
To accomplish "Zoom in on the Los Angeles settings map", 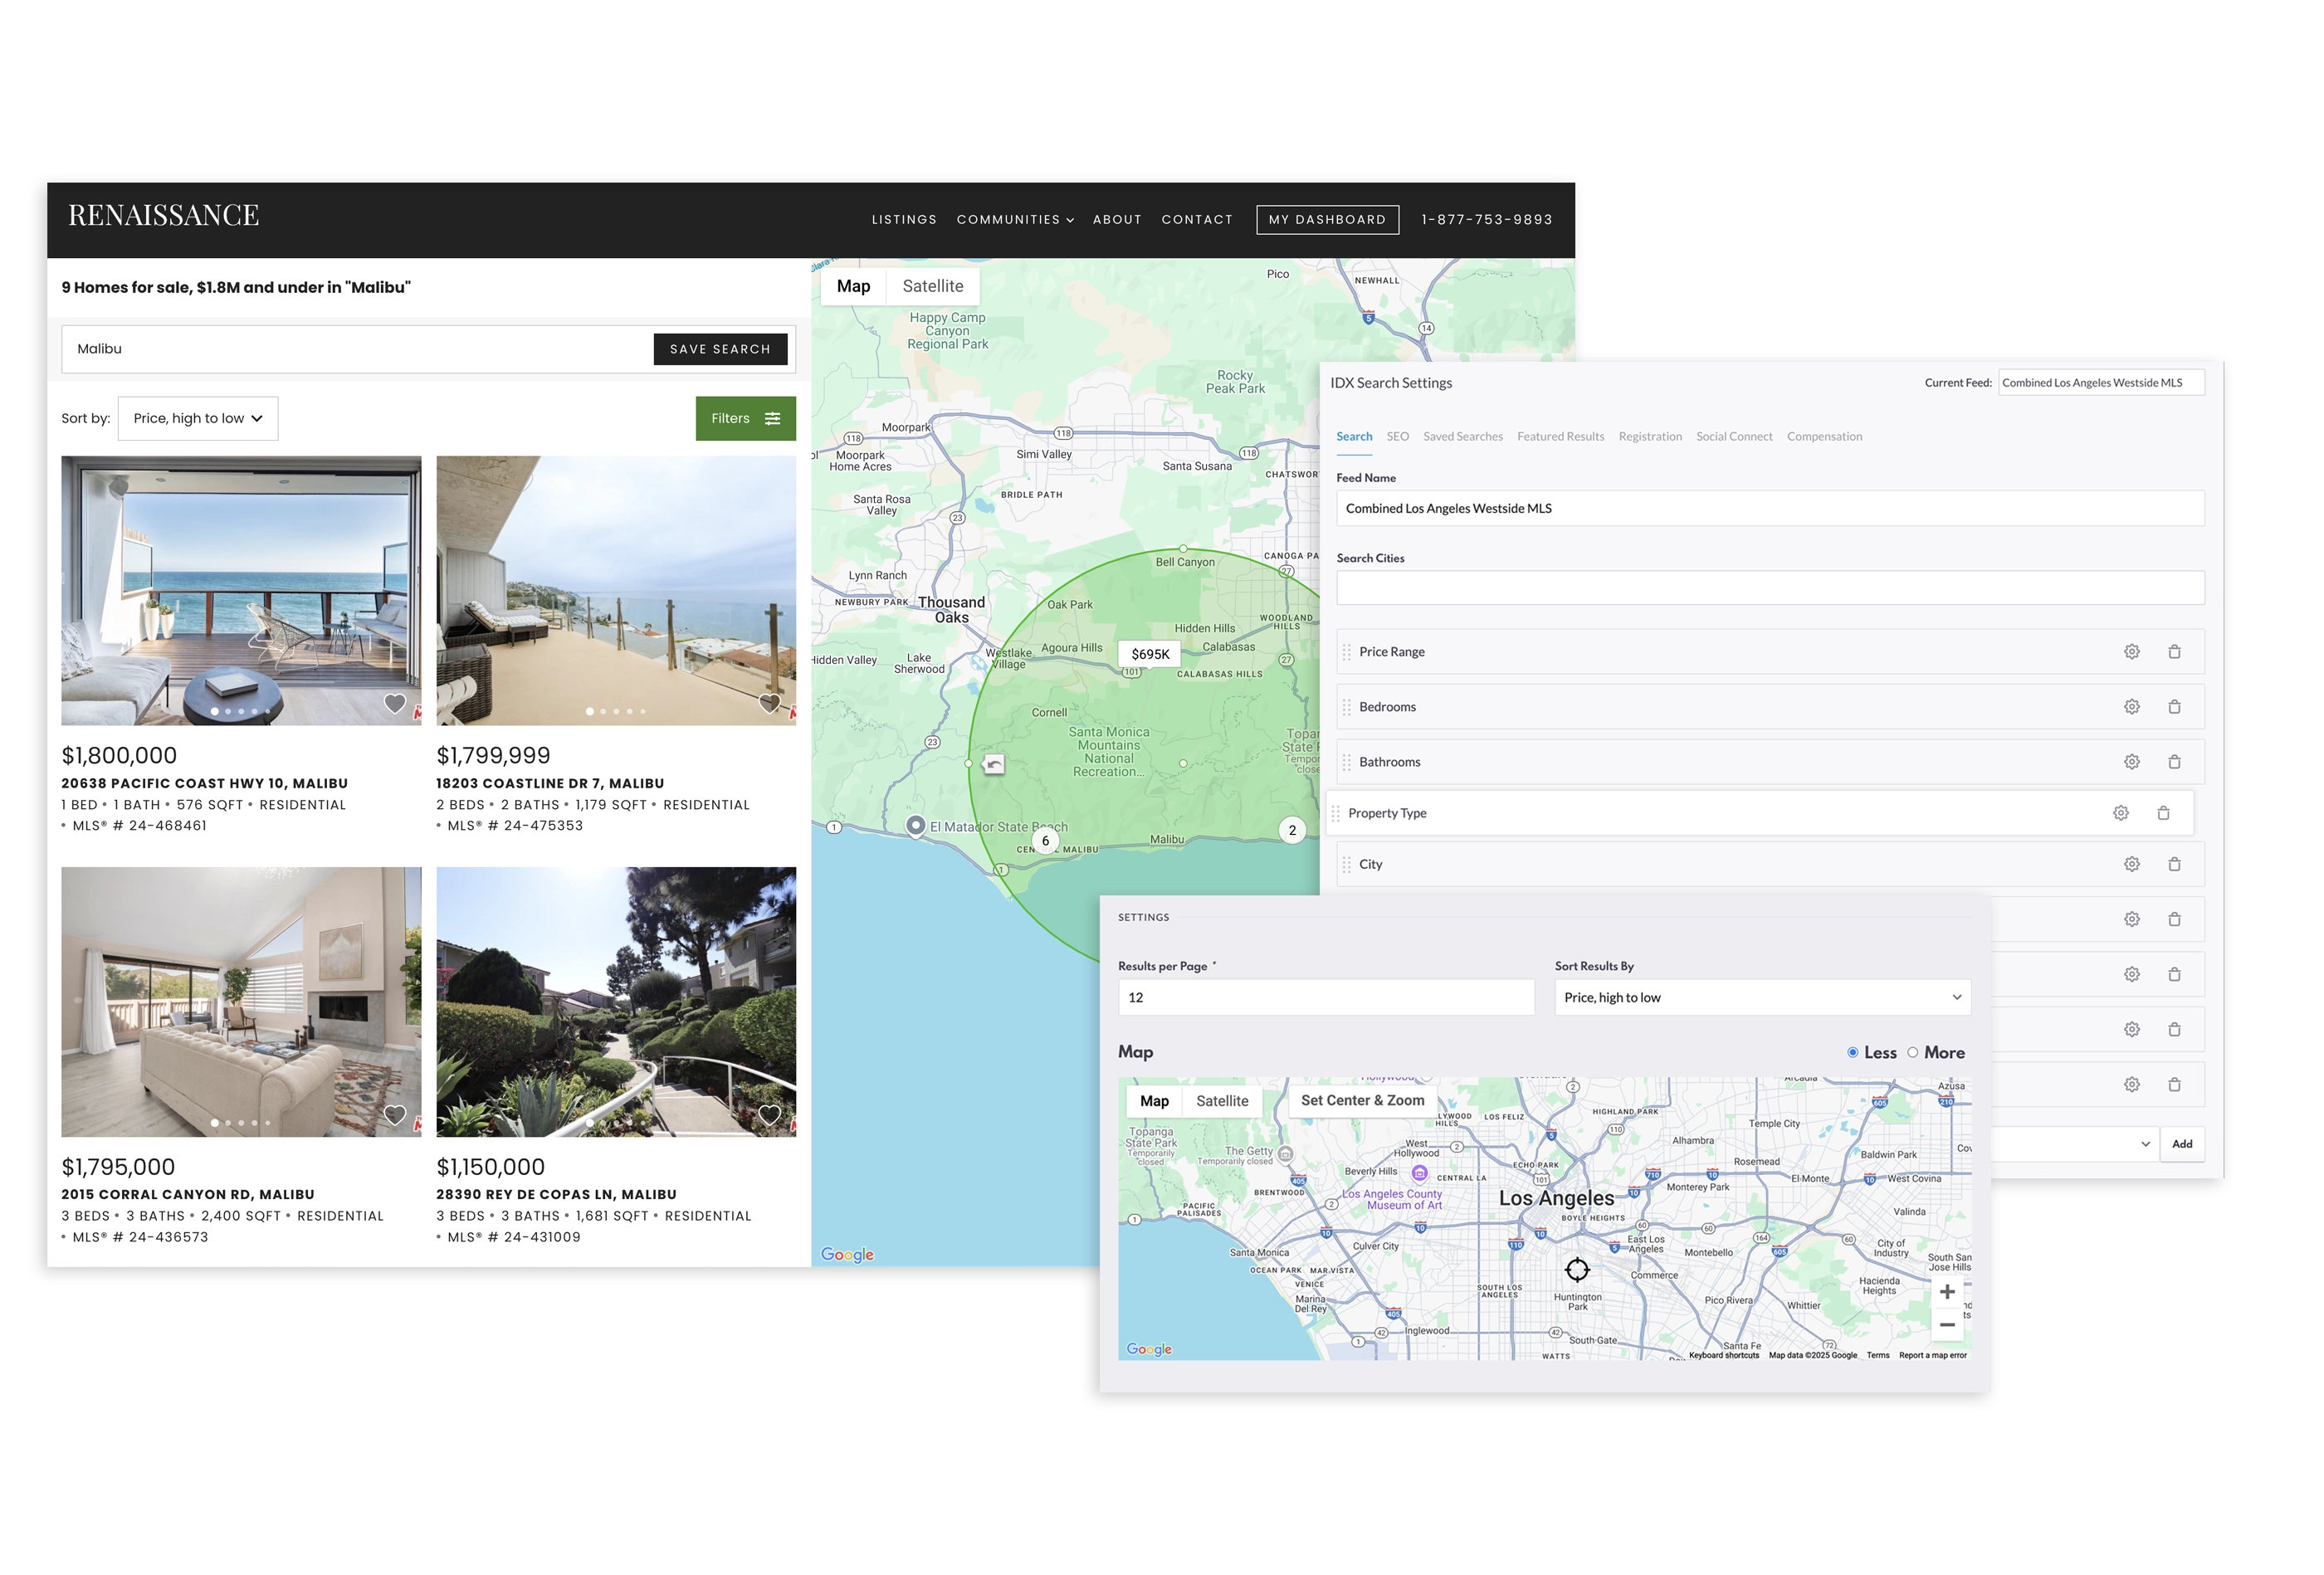I will click(1946, 1292).
